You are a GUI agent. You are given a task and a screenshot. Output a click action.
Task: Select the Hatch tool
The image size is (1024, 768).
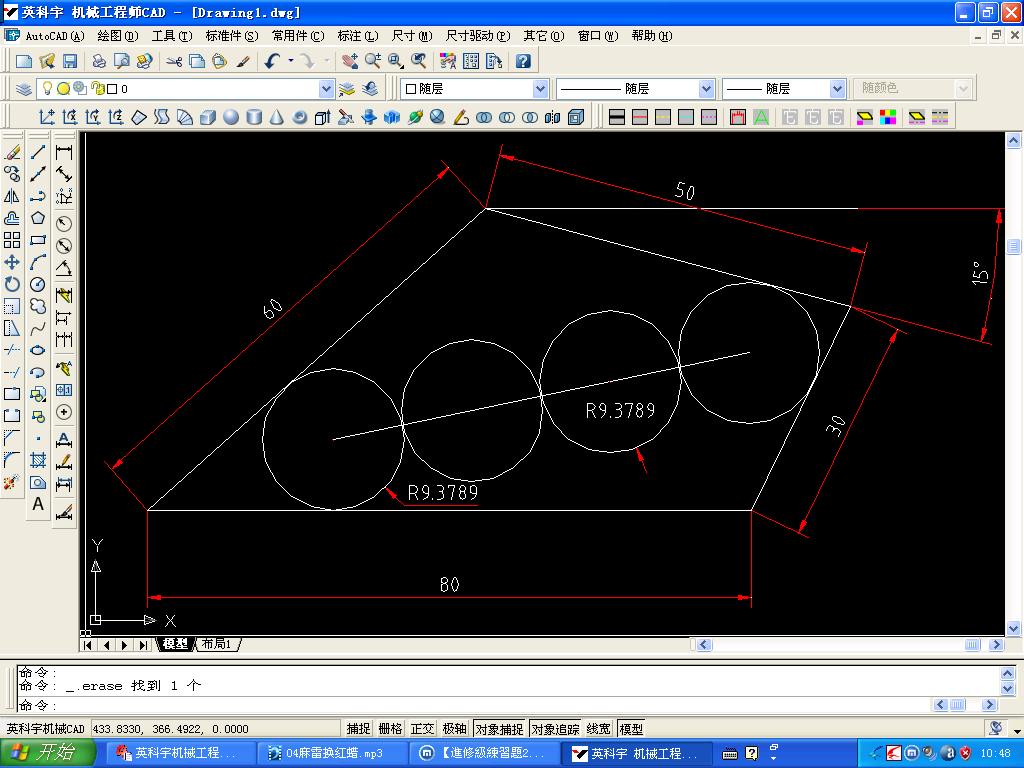pyautogui.click(x=38, y=460)
